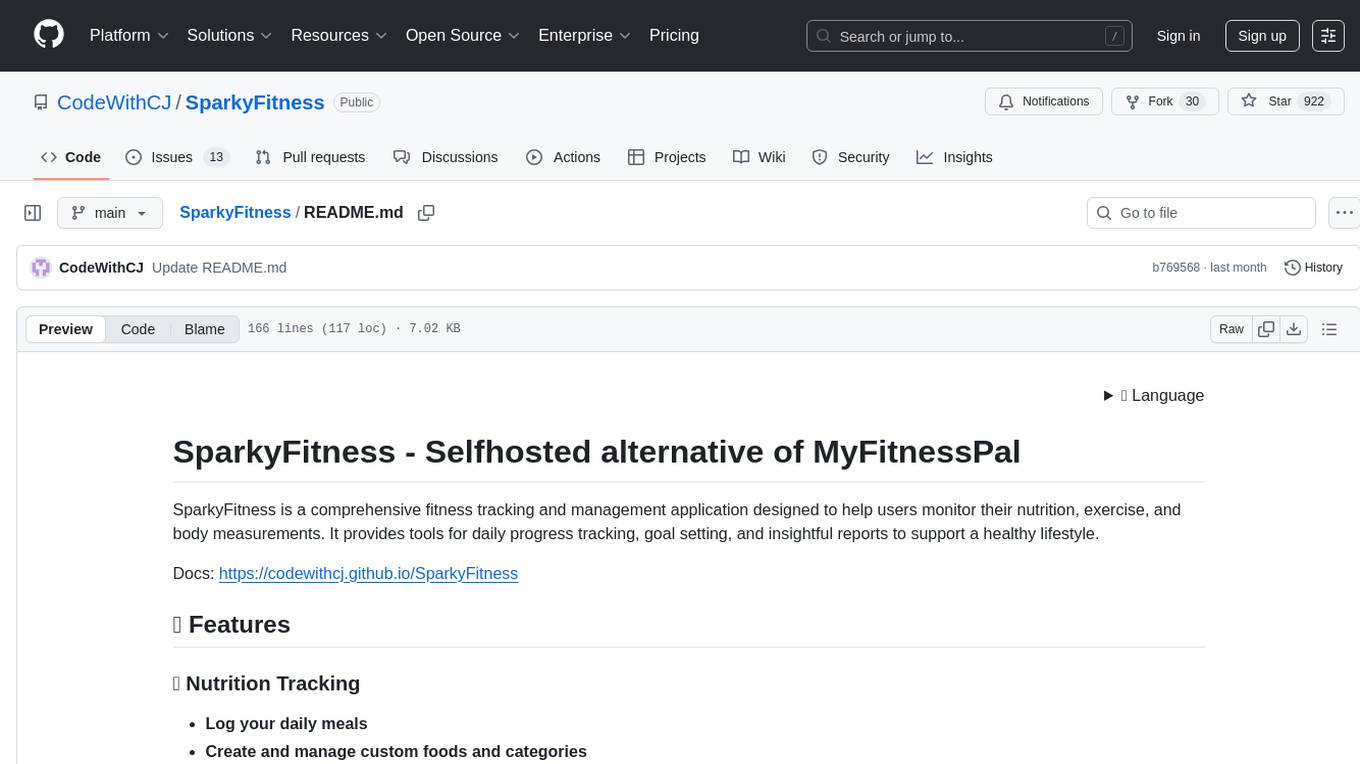Image resolution: width=1360 pixels, height=764 pixels.
Task: Click the SparkyFitness Selfhosted alternative title heading
Action: (x=597, y=452)
